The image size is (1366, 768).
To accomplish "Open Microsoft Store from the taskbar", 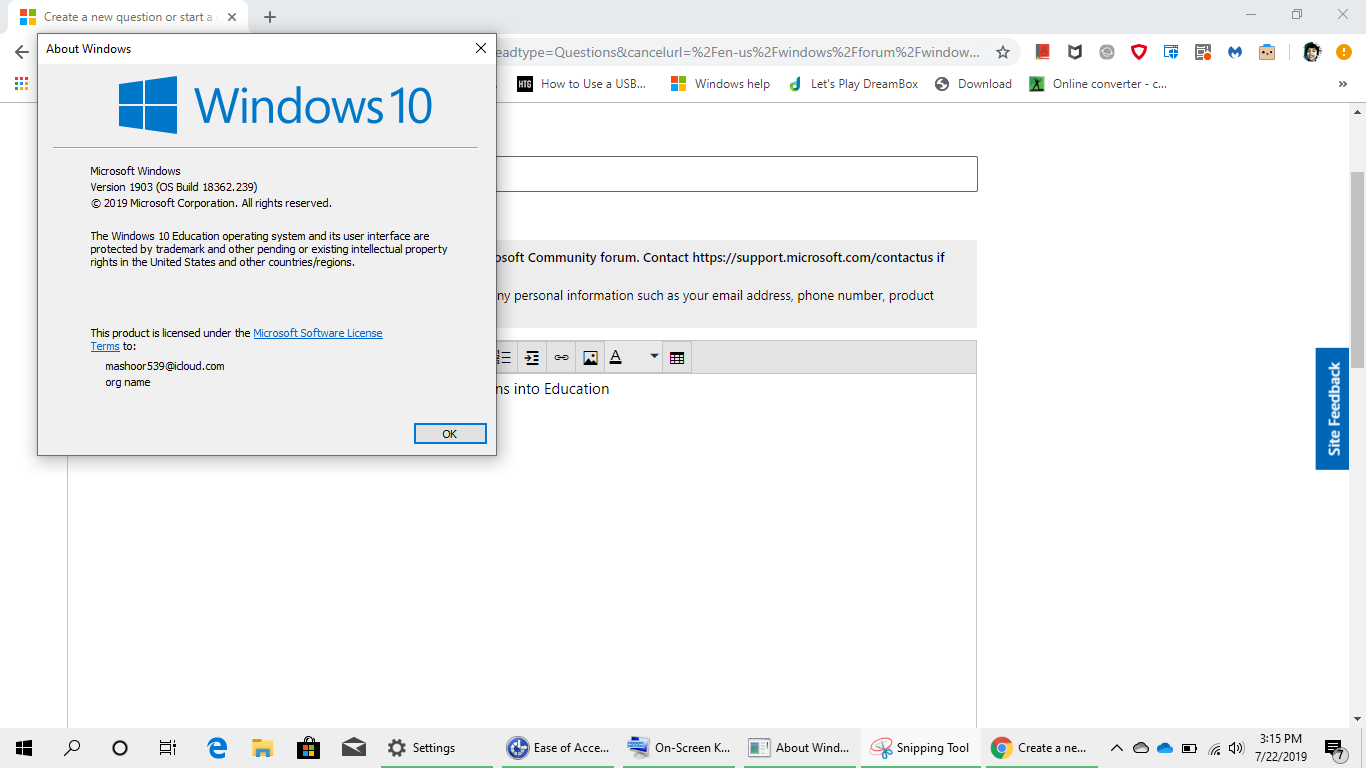I will [x=308, y=748].
